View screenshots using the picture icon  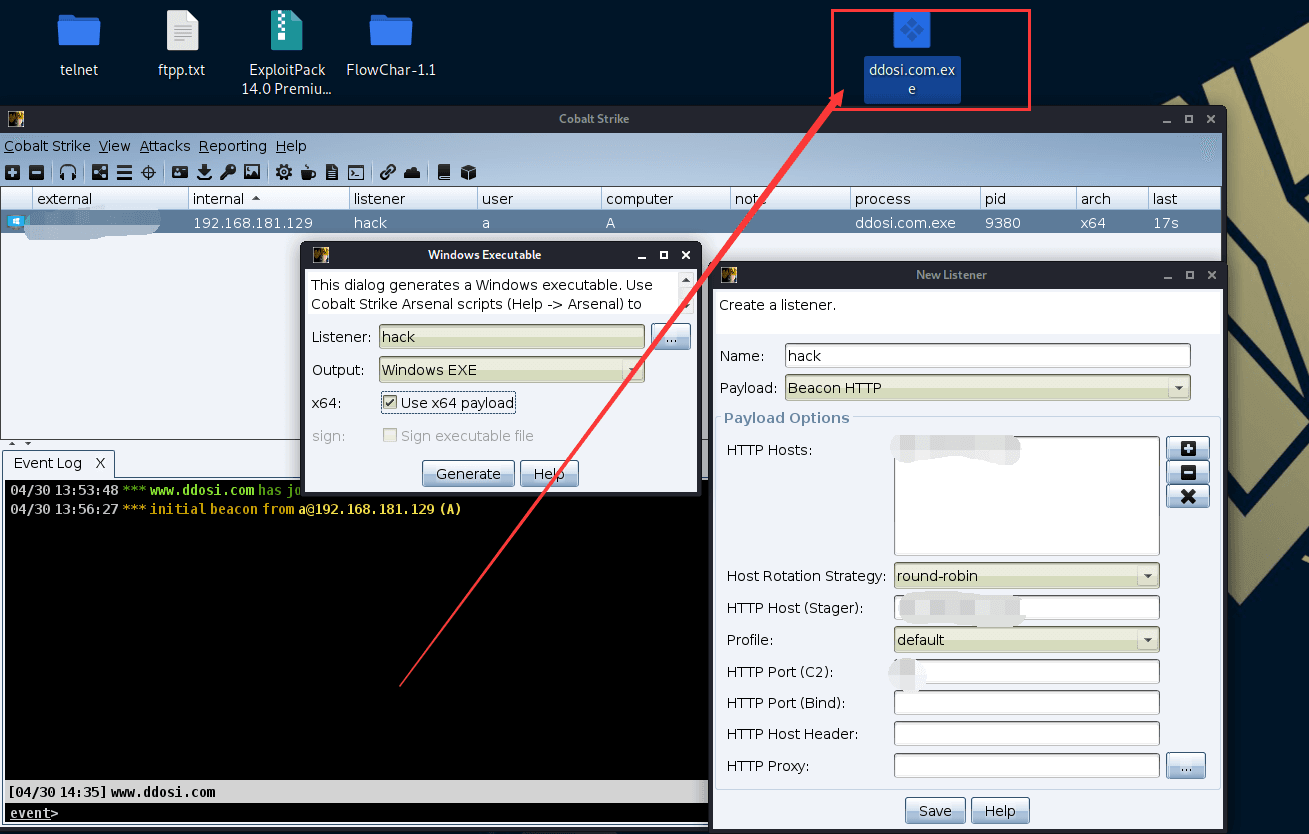252,172
